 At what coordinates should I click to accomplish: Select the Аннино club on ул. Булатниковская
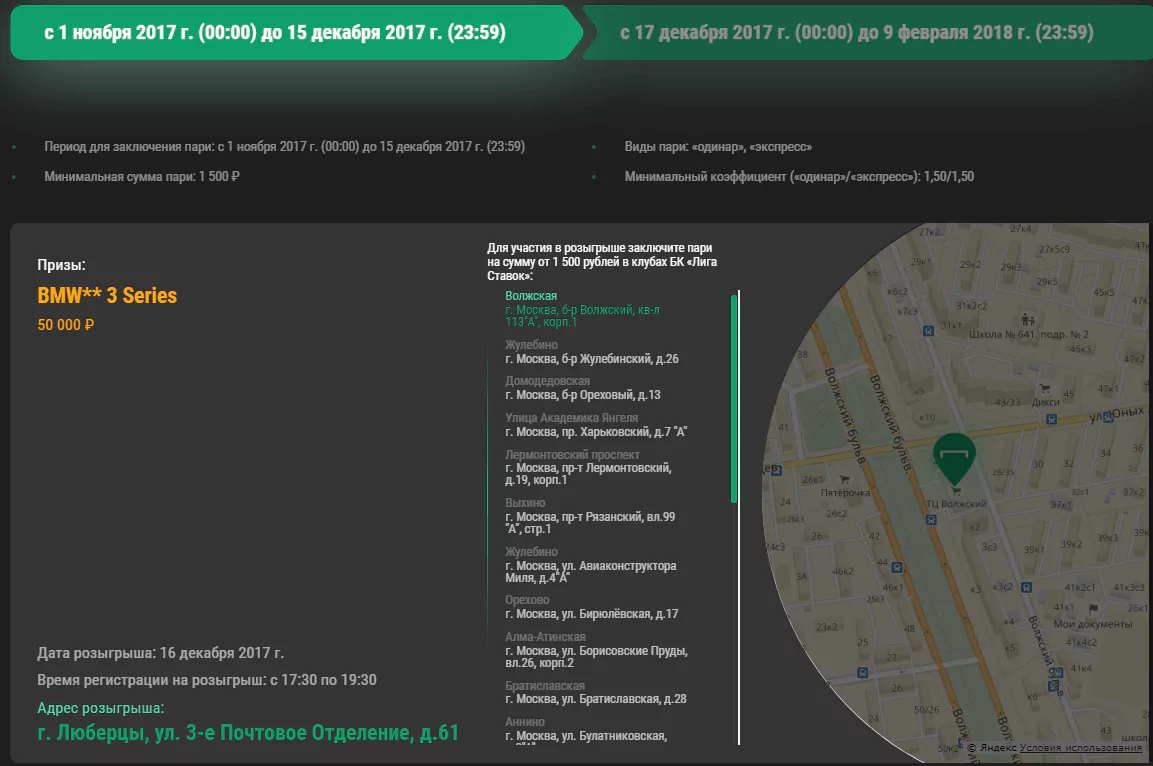[586, 731]
